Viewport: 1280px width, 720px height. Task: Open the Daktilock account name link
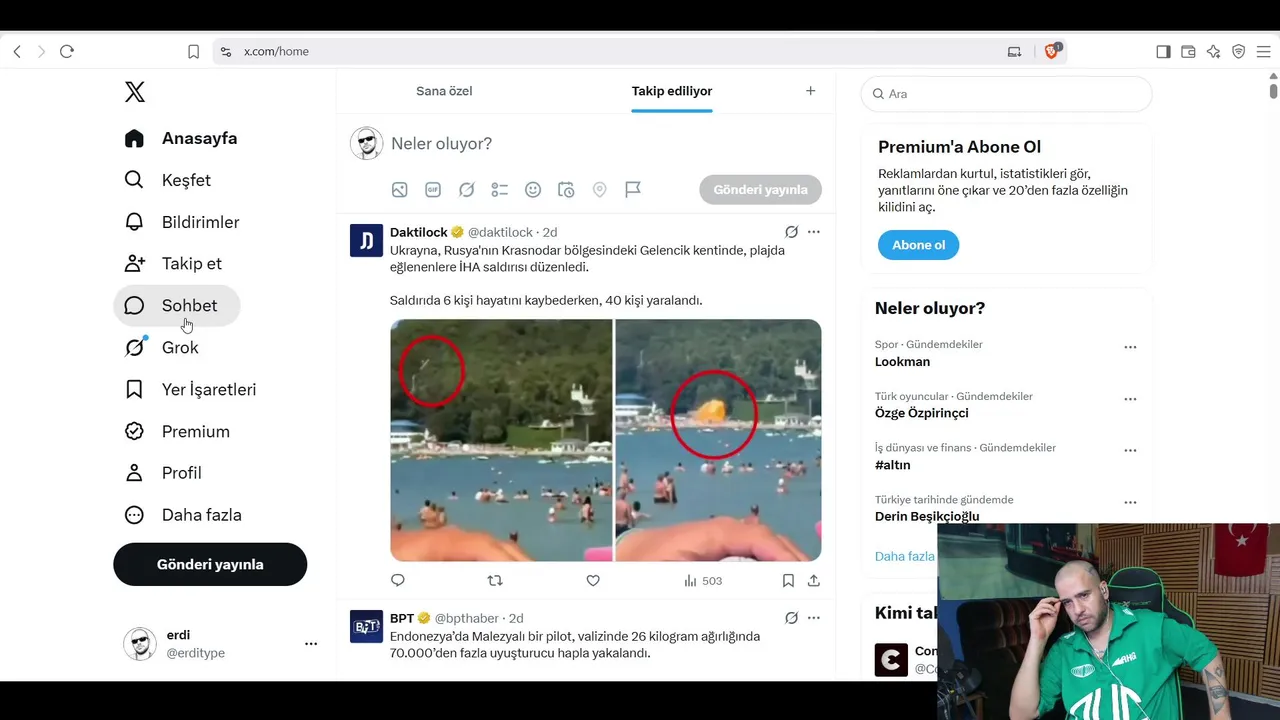419,232
